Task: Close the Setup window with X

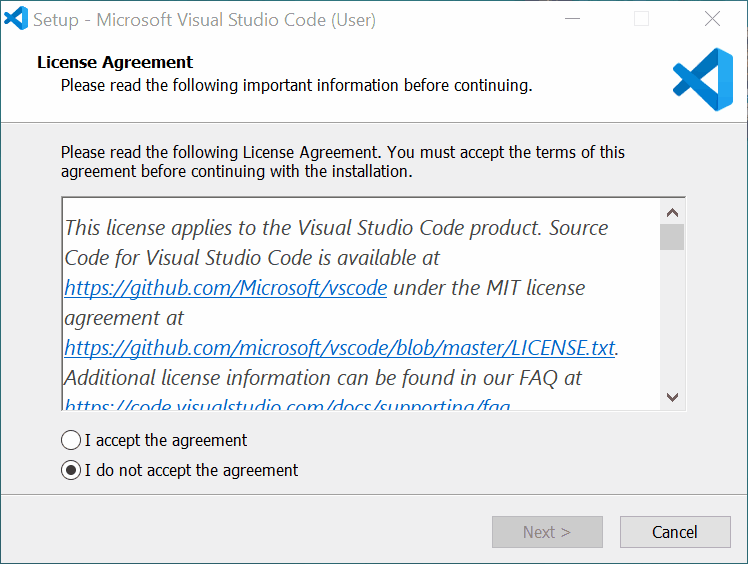Action: (712, 19)
